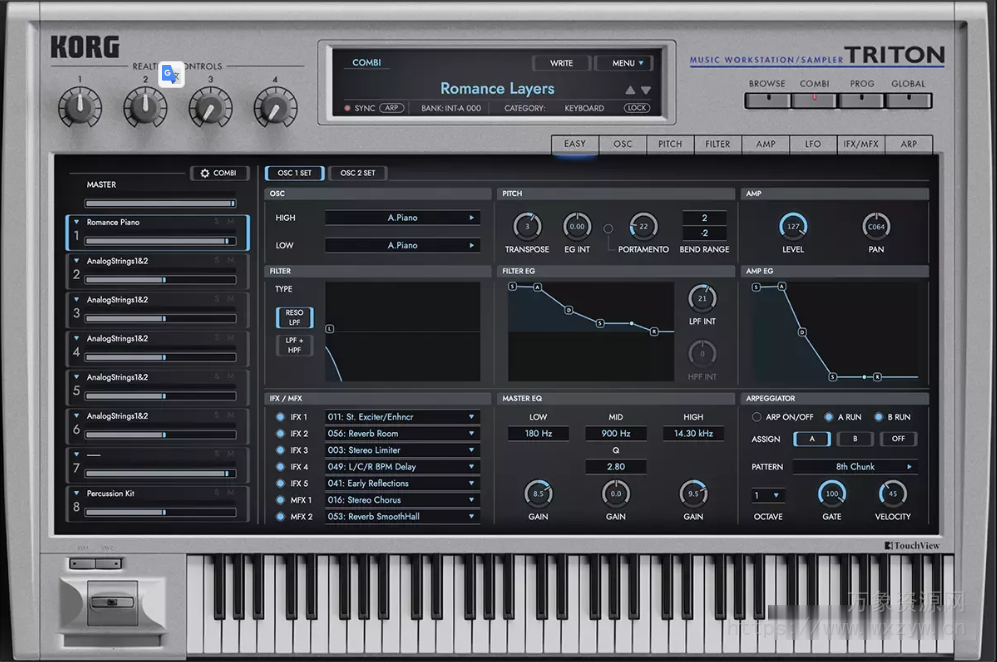Toggle ARP ON/OFF in arpeggiator
997x662 pixels.
[x=757, y=417]
